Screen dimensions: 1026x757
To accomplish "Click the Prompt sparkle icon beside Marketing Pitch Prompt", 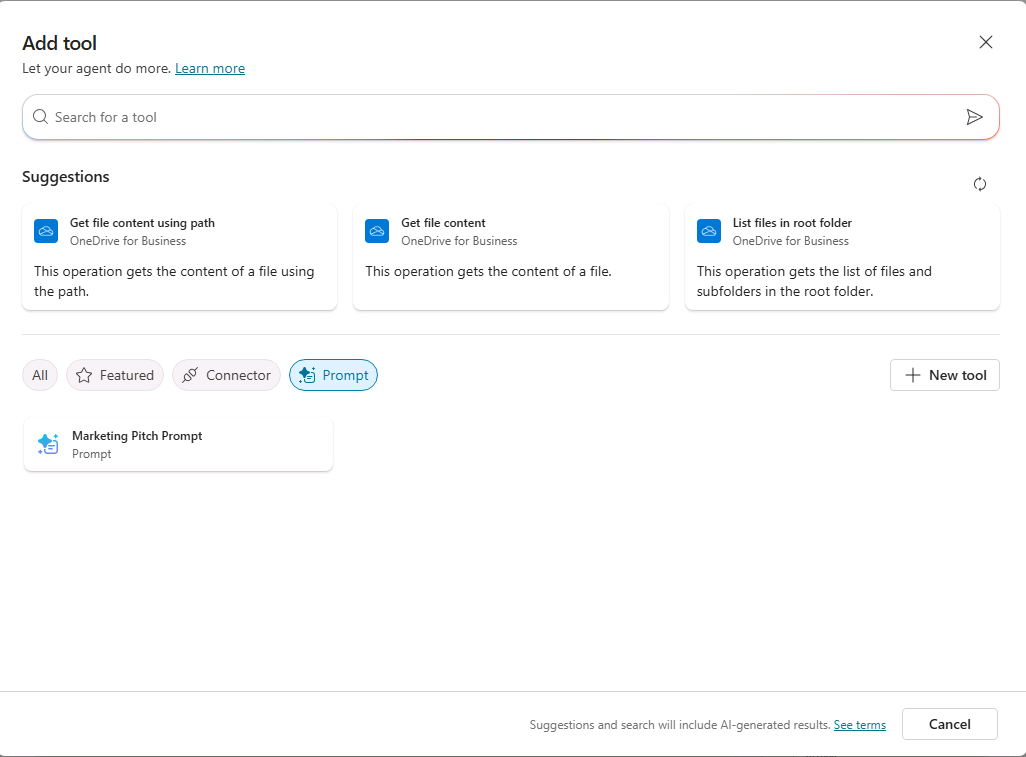I will pos(47,444).
